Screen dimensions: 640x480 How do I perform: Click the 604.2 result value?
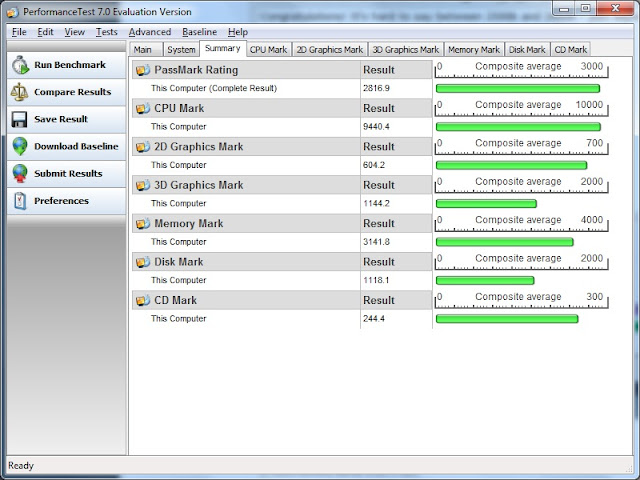(374, 165)
